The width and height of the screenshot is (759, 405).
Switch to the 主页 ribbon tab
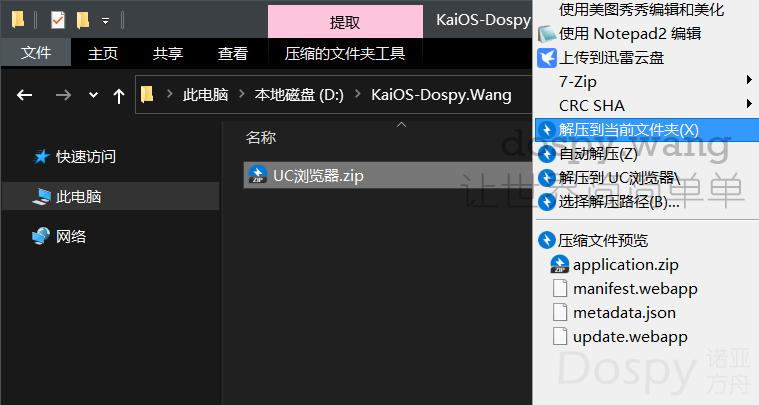[103, 53]
